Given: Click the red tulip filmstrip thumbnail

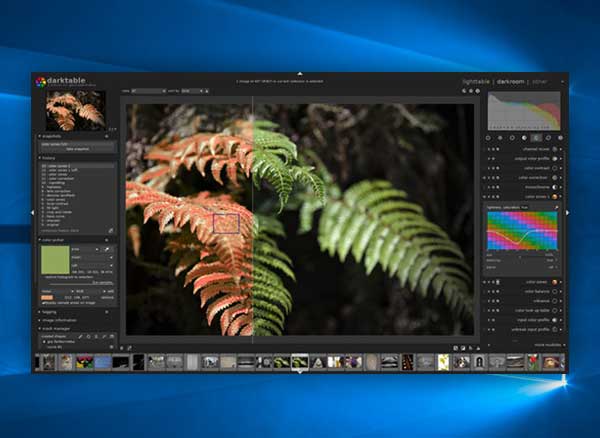Looking at the screenshot, I should (533, 362).
